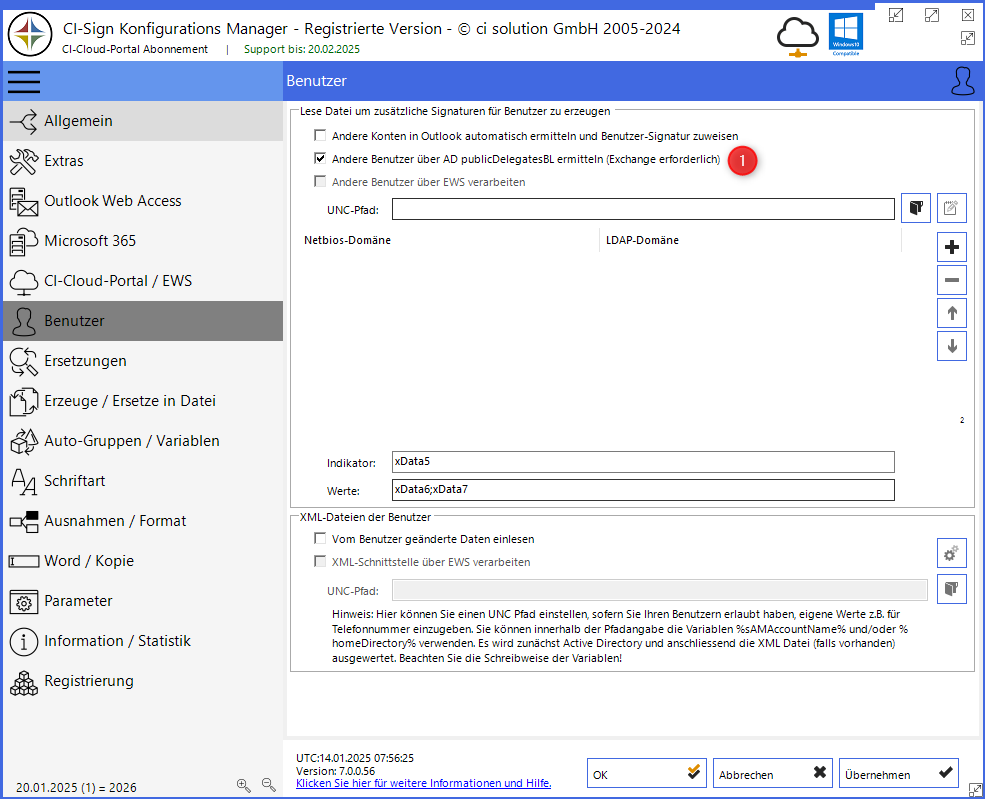Disable Andere Benutzer über AD publicDelegatesBL ermitteln
The image size is (985, 799).
point(321,158)
